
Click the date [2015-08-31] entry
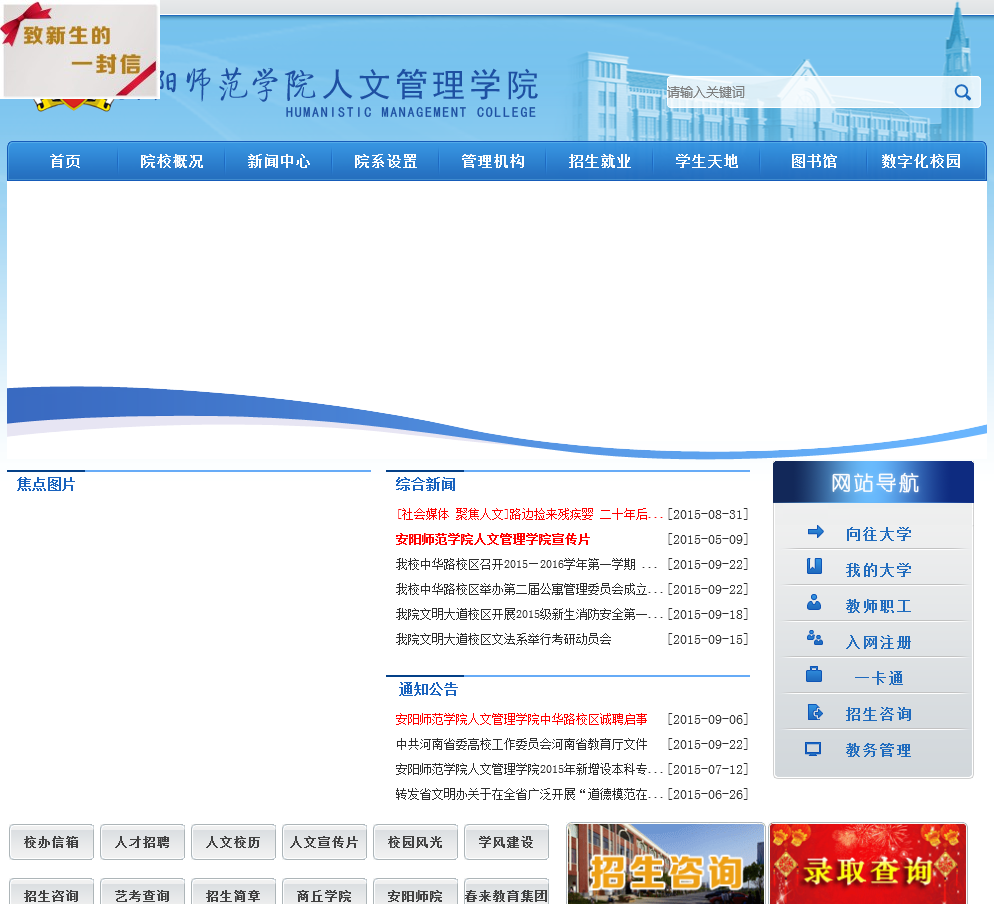(708, 514)
